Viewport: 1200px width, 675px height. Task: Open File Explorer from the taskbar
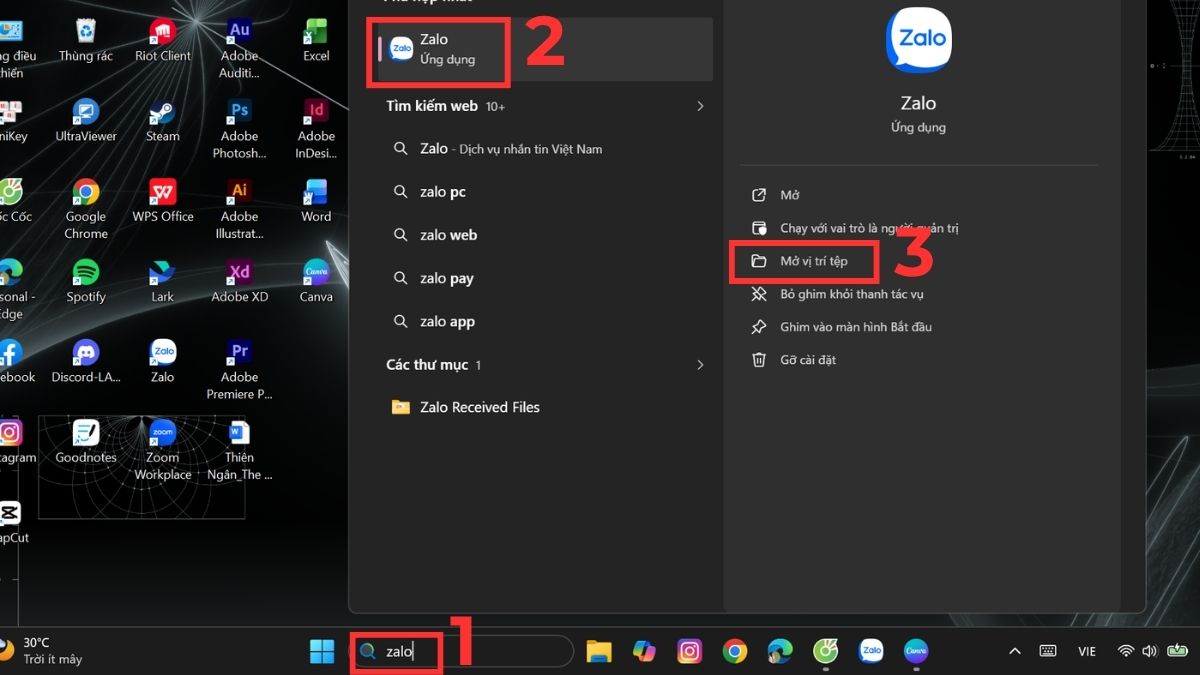pos(598,651)
